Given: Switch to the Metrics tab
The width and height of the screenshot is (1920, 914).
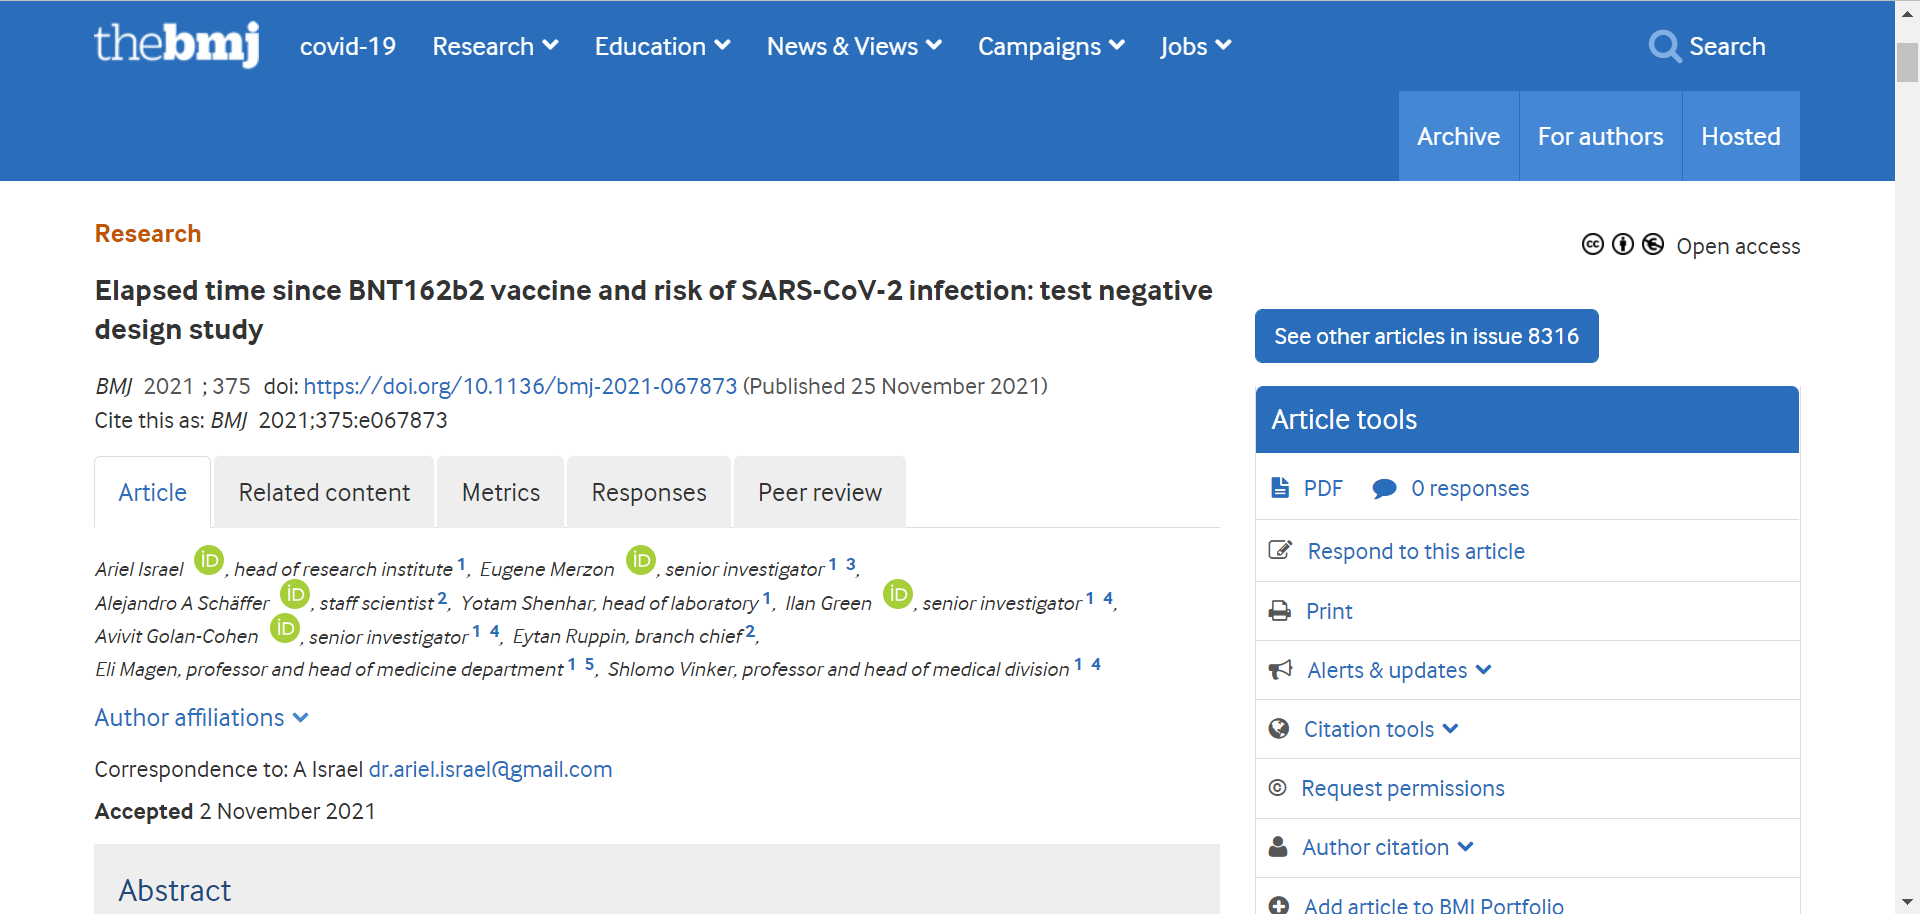Looking at the screenshot, I should pyautogui.click(x=501, y=492).
